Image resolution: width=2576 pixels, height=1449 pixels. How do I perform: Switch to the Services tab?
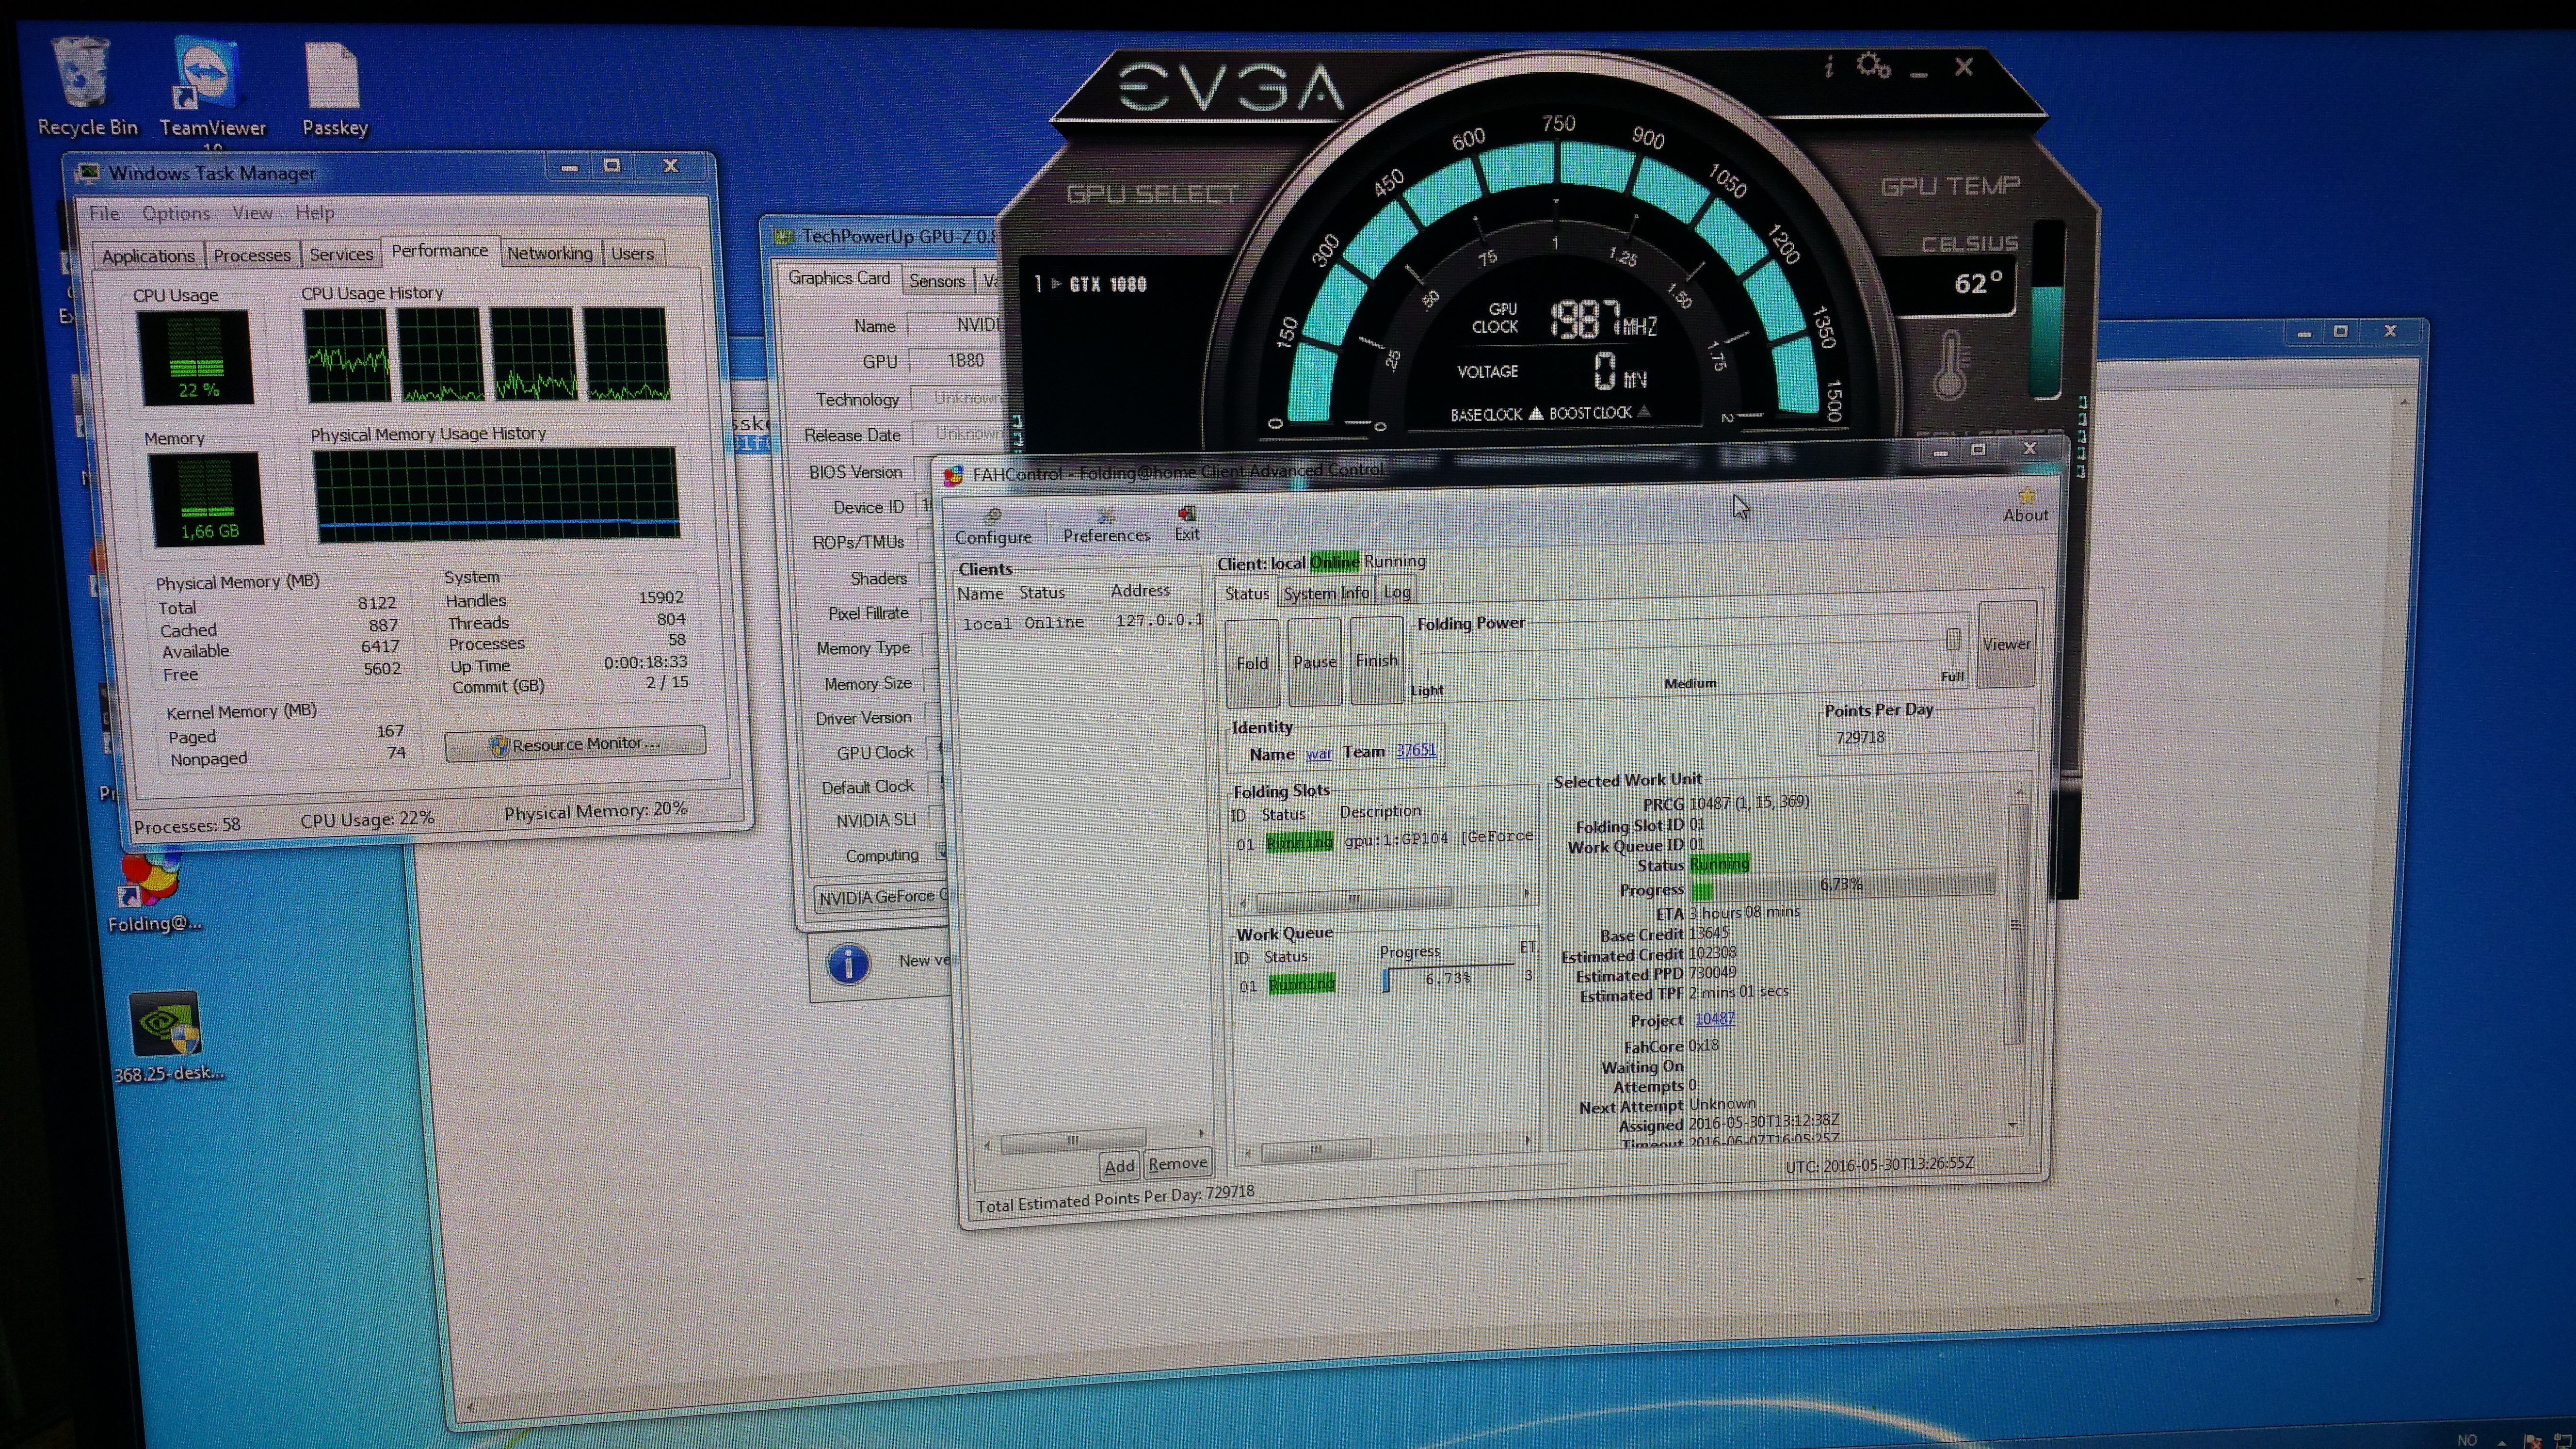coord(341,254)
